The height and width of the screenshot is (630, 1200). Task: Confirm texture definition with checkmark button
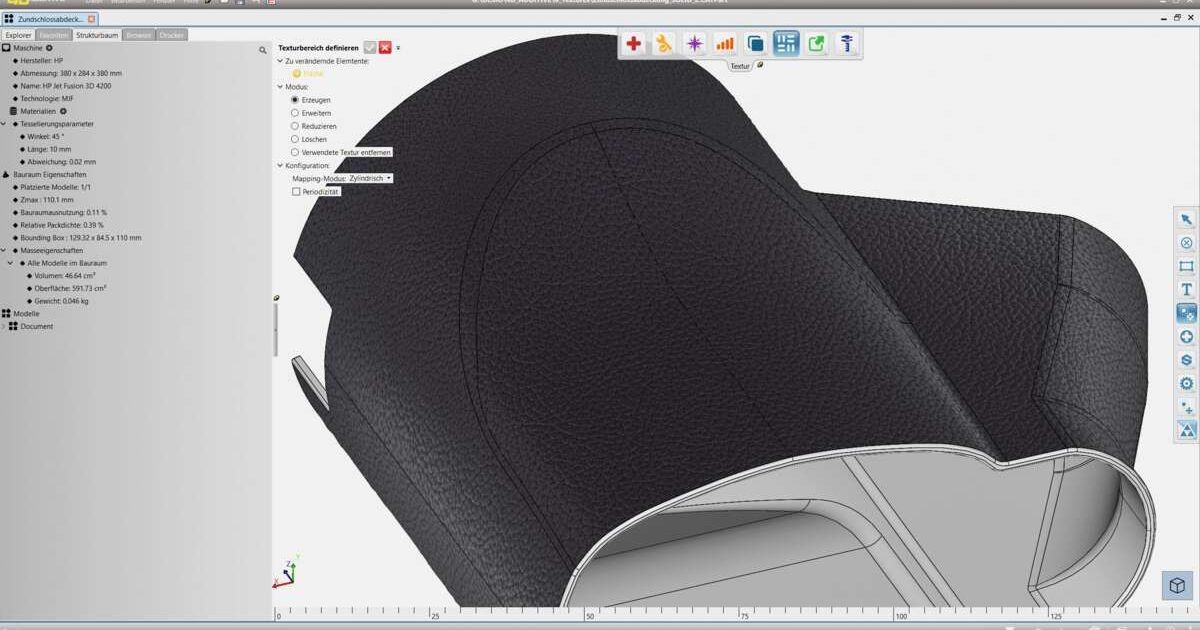(370, 47)
